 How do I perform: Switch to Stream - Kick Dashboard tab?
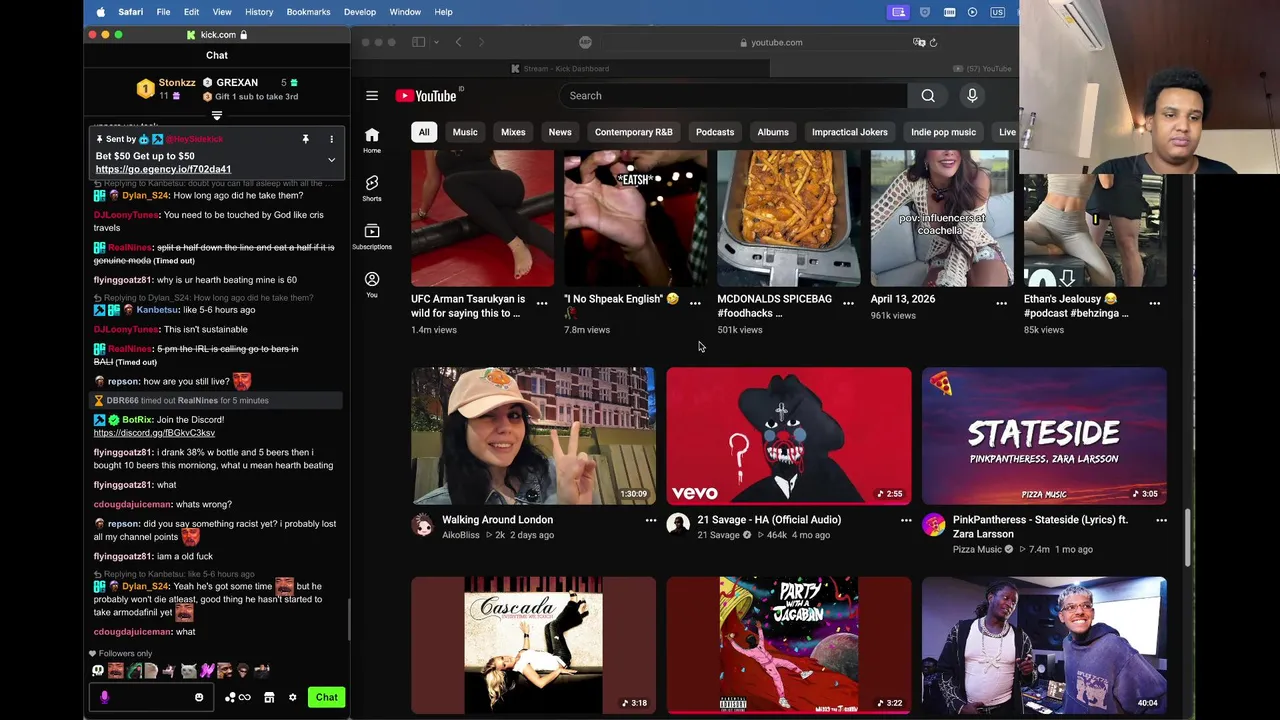pyautogui.click(x=560, y=69)
